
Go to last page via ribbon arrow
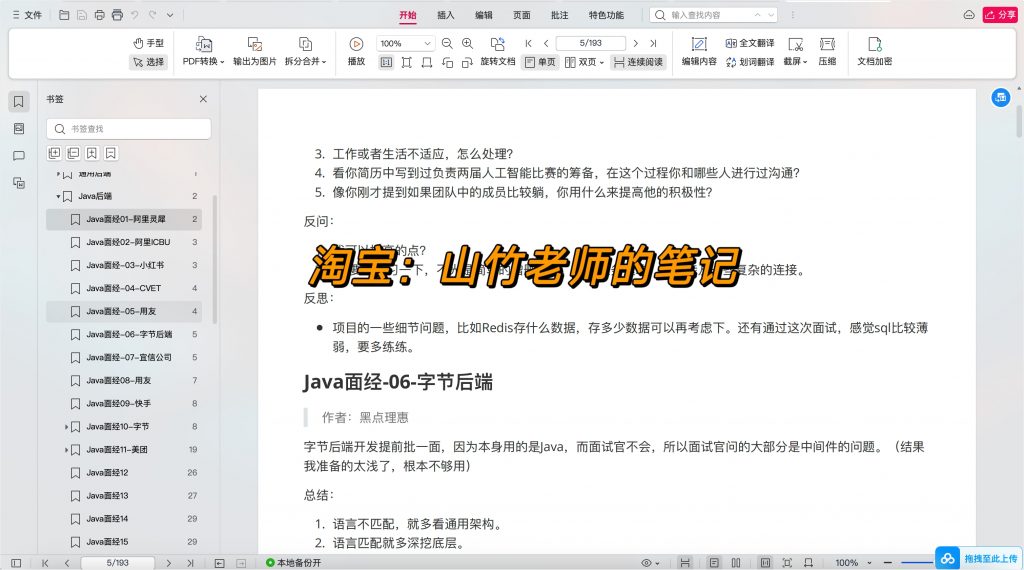653,43
